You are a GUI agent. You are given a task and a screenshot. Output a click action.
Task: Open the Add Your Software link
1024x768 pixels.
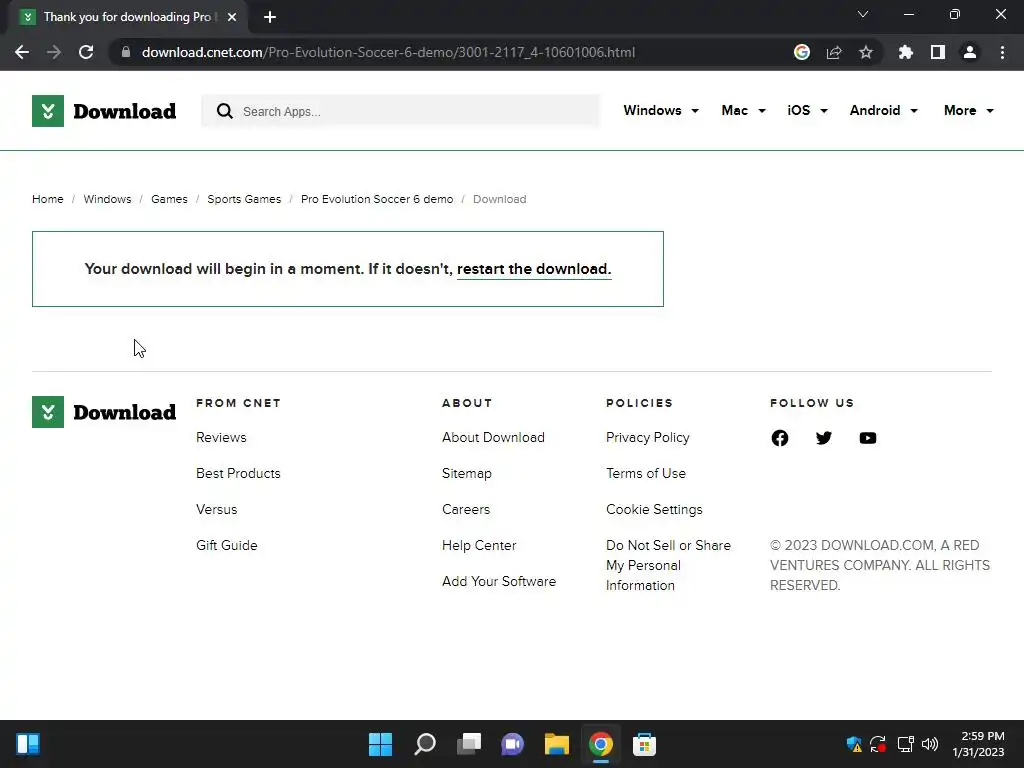(x=499, y=581)
